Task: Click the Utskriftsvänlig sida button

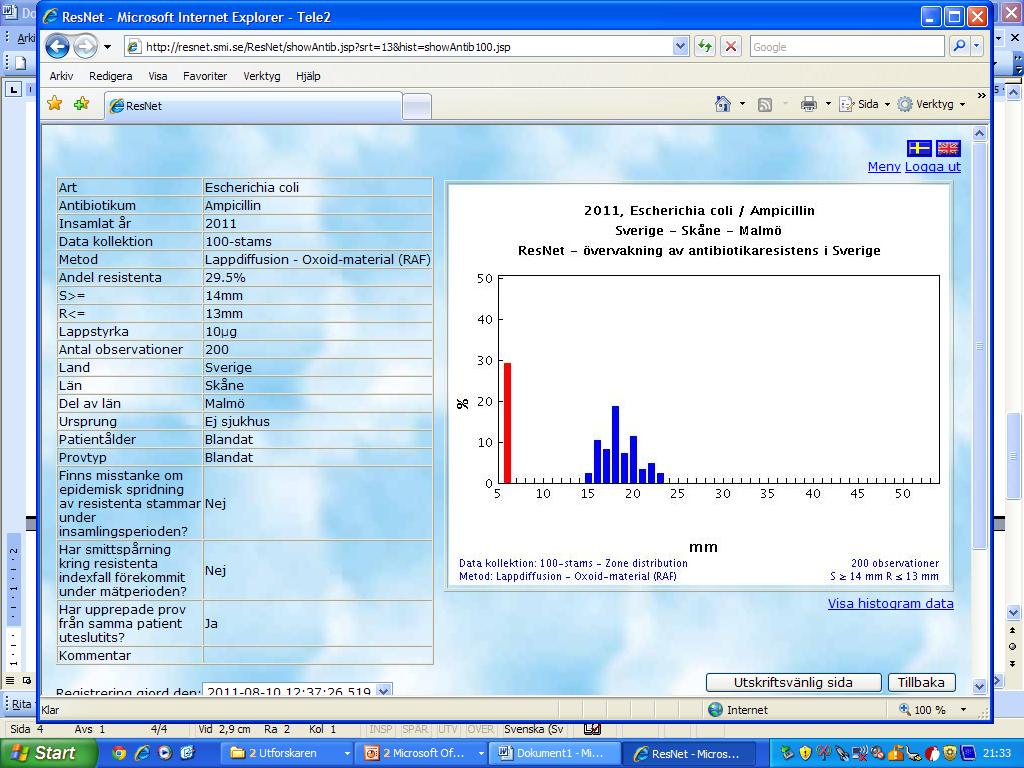Action: tap(793, 682)
